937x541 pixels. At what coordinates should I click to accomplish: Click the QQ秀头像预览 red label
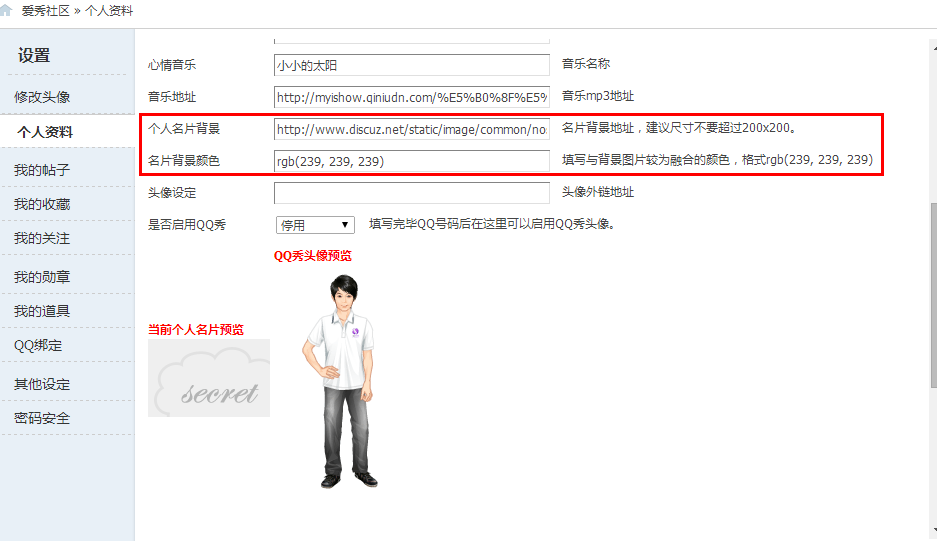coord(313,255)
